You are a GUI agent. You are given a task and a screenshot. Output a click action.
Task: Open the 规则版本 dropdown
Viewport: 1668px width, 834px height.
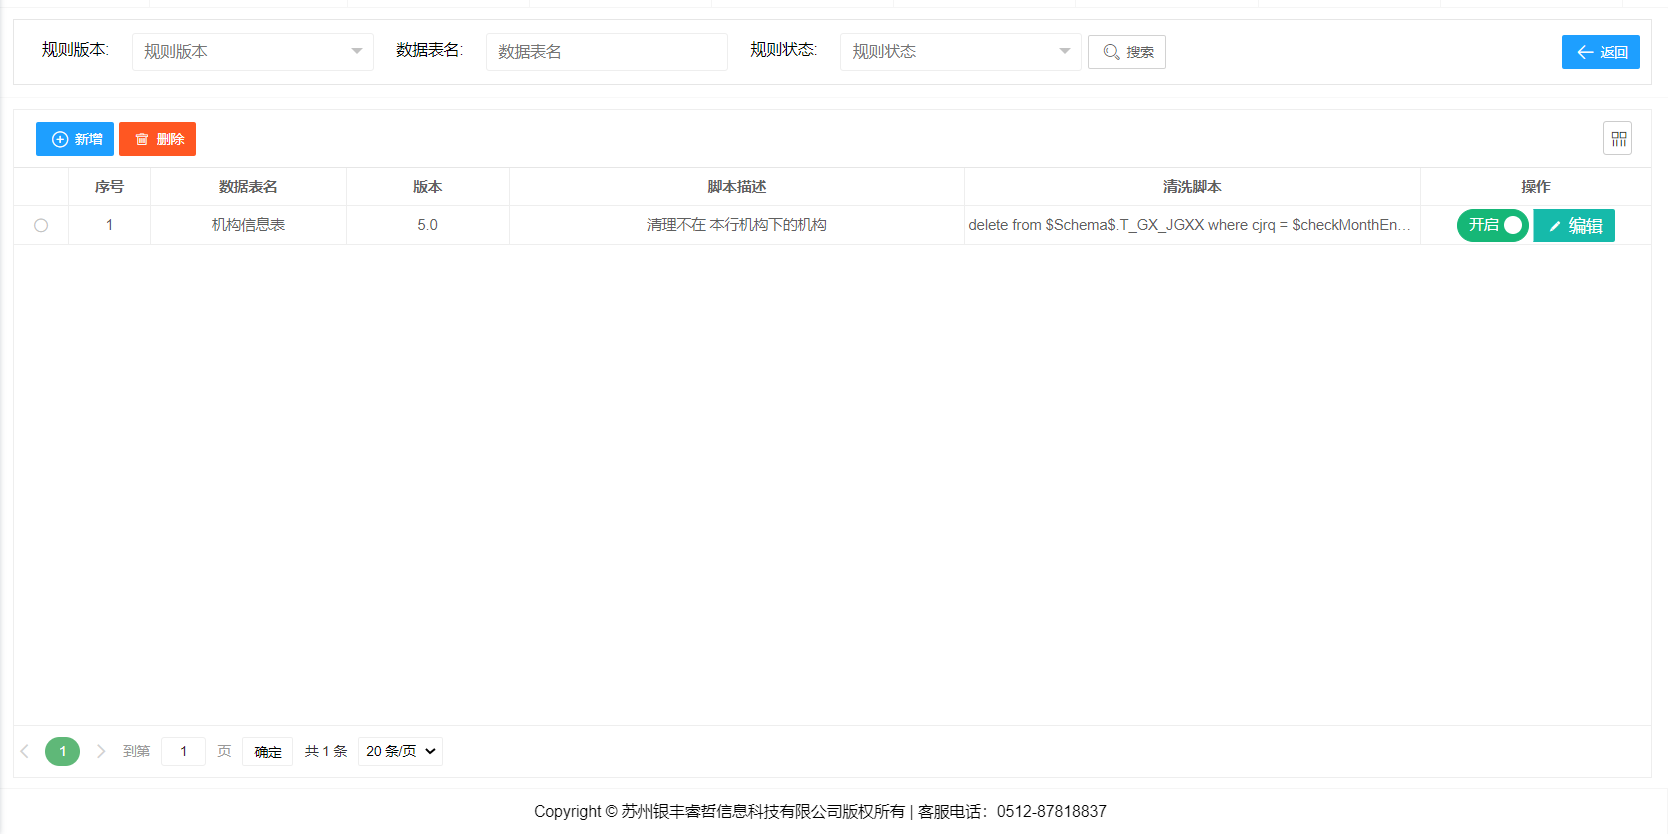point(252,52)
